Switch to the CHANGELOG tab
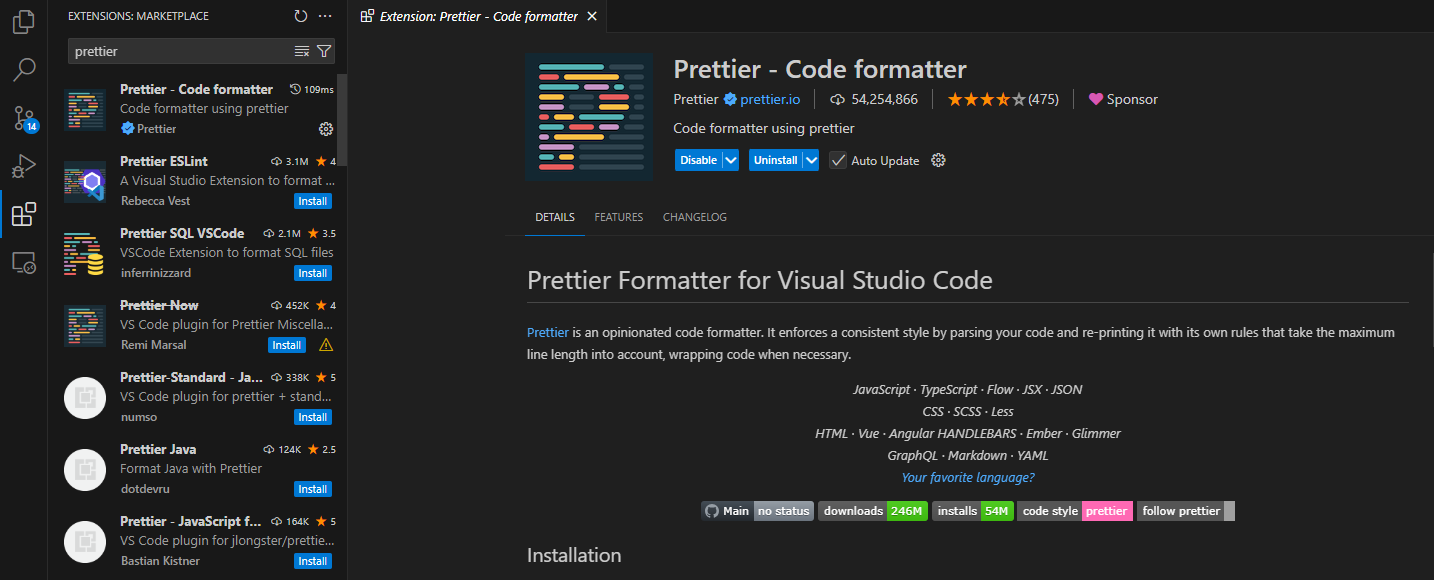The height and width of the screenshot is (580, 1434). pos(695,217)
